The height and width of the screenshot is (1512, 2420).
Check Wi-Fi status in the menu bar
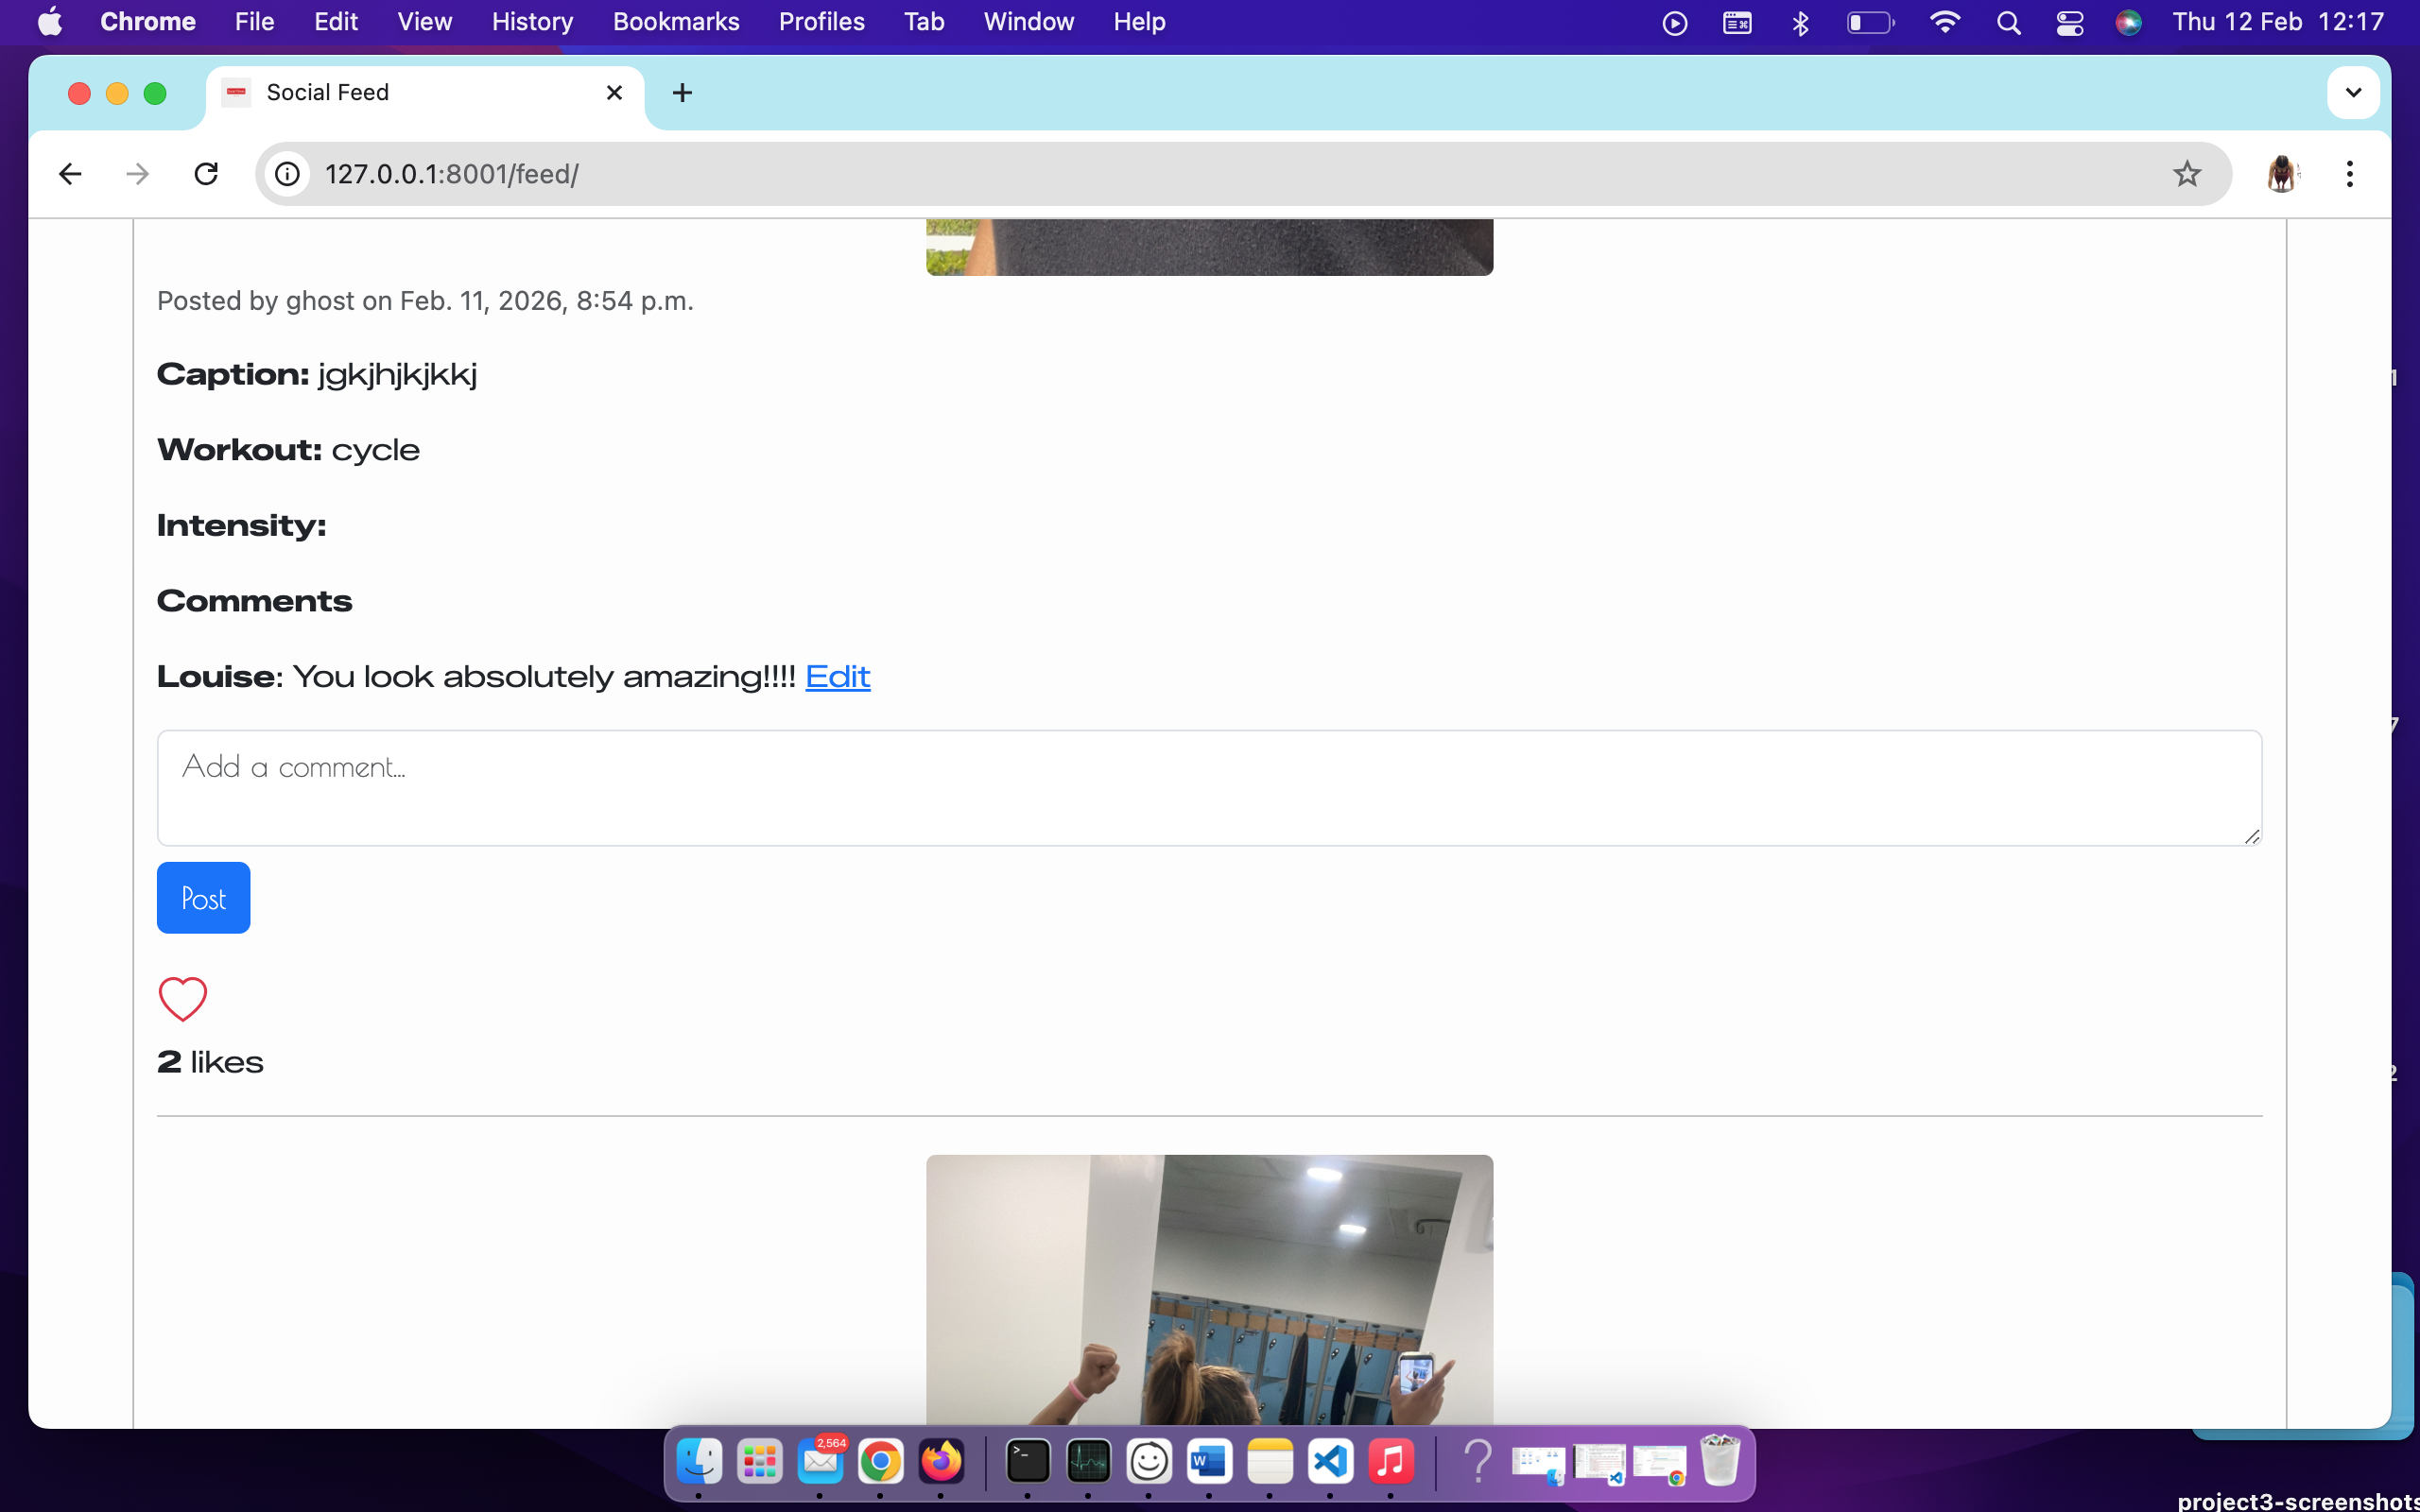tap(1944, 21)
